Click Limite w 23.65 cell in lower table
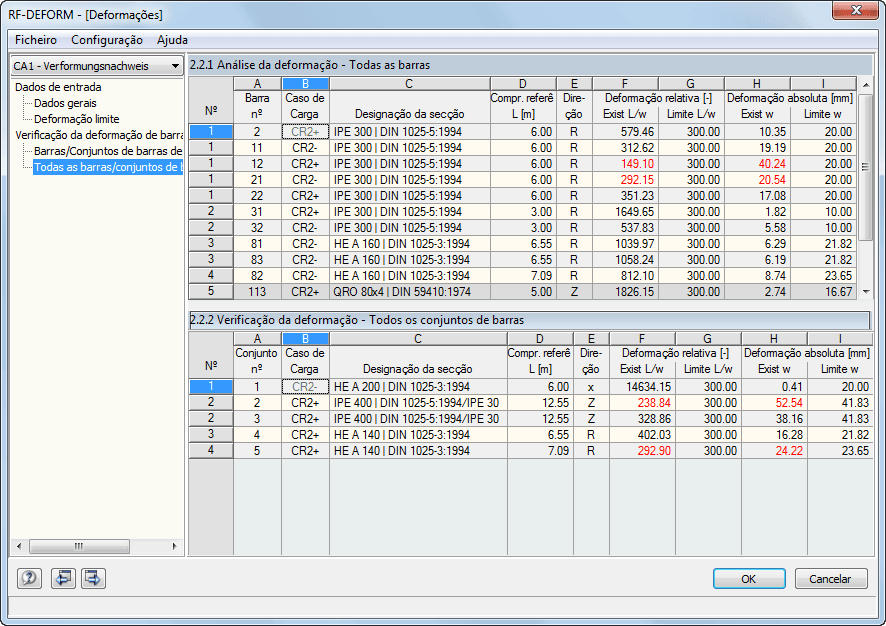The width and height of the screenshot is (886, 626). [x=840, y=451]
